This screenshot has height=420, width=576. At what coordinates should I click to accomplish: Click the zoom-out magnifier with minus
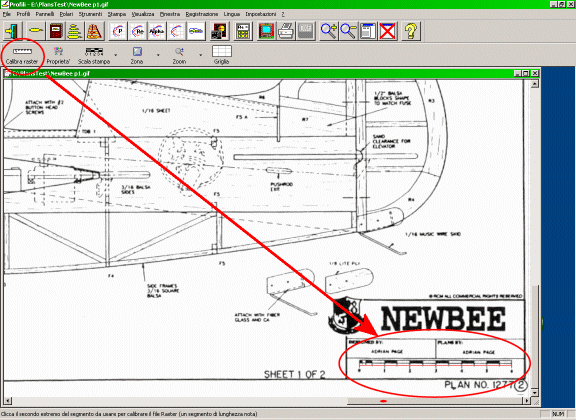(x=348, y=31)
